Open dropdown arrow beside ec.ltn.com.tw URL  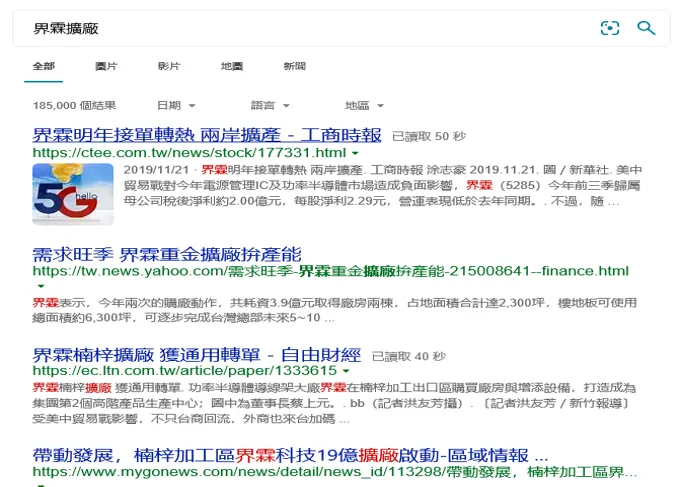346,371
